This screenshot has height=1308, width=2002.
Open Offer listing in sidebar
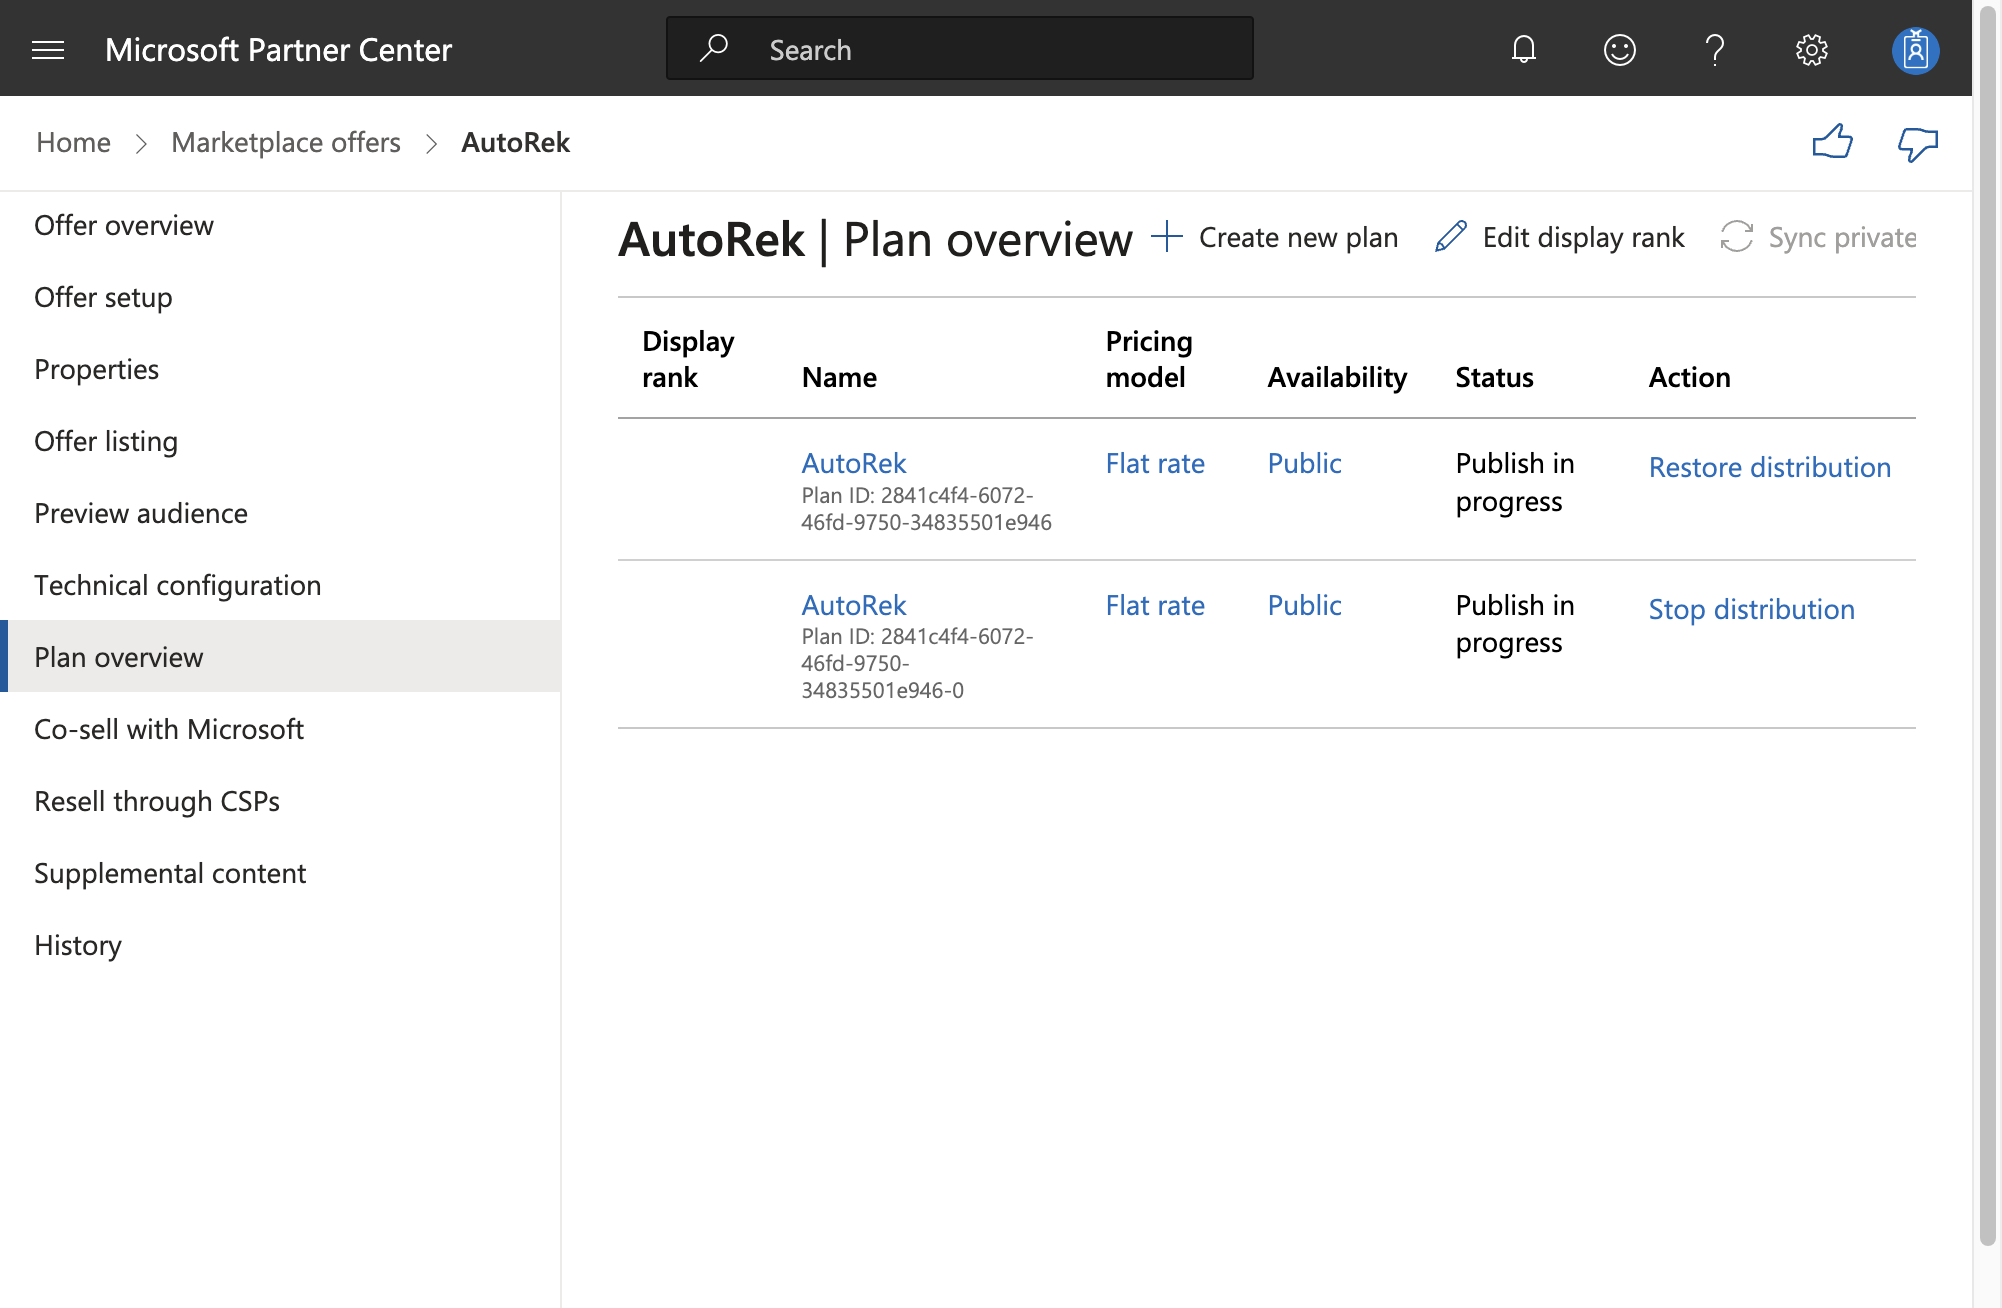point(280,442)
